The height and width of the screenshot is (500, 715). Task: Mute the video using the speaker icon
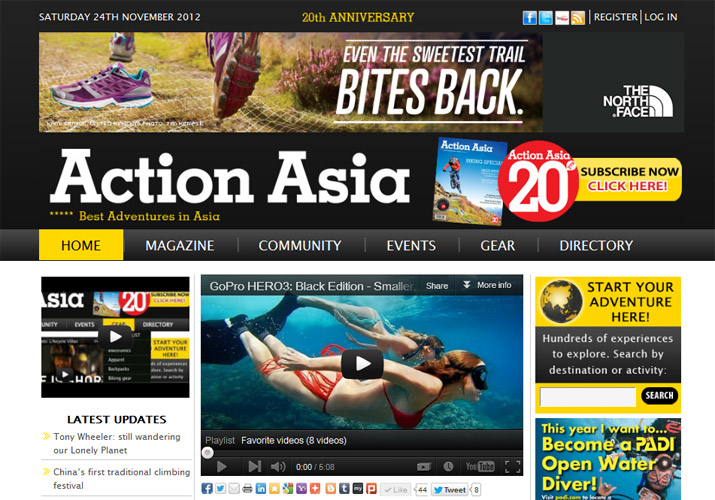[x=278, y=466]
